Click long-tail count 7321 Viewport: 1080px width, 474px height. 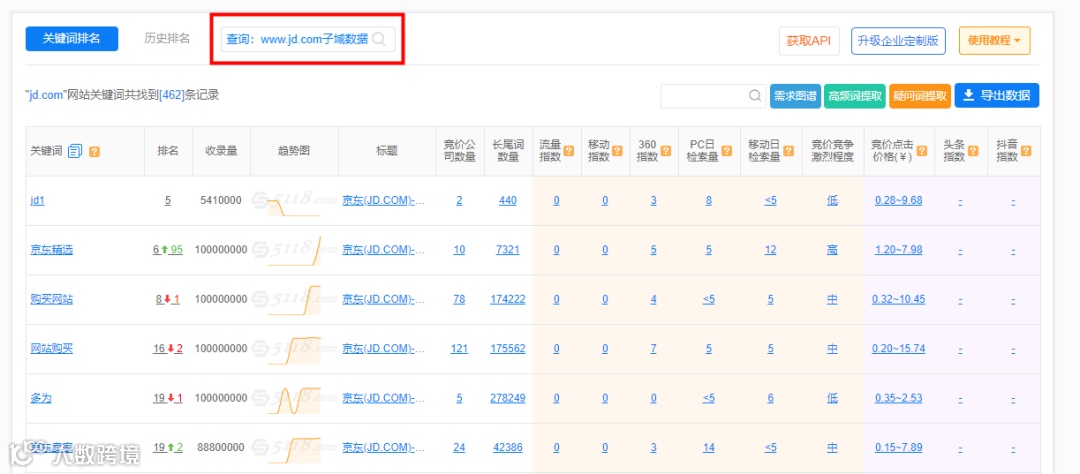pos(508,250)
